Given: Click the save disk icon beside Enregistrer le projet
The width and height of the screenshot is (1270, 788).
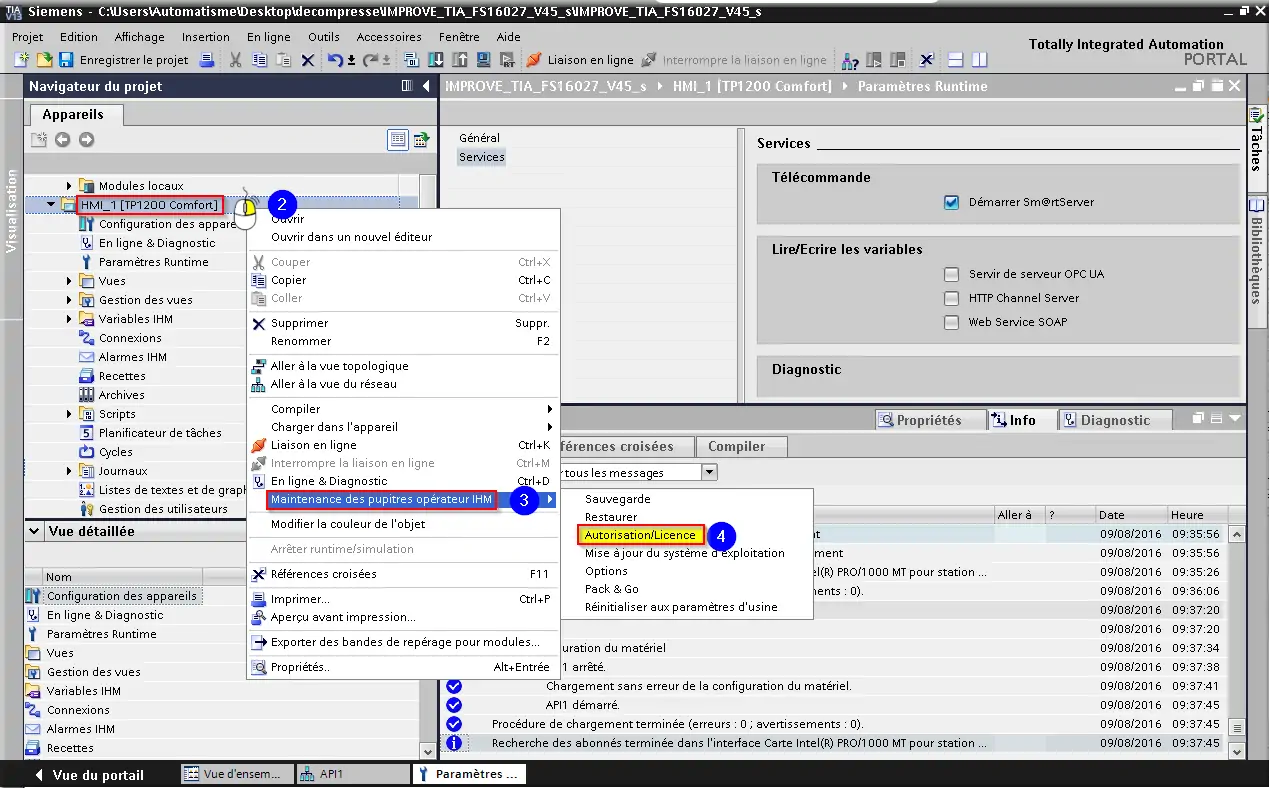Looking at the screenshot, I should click(x=66, y=60).
